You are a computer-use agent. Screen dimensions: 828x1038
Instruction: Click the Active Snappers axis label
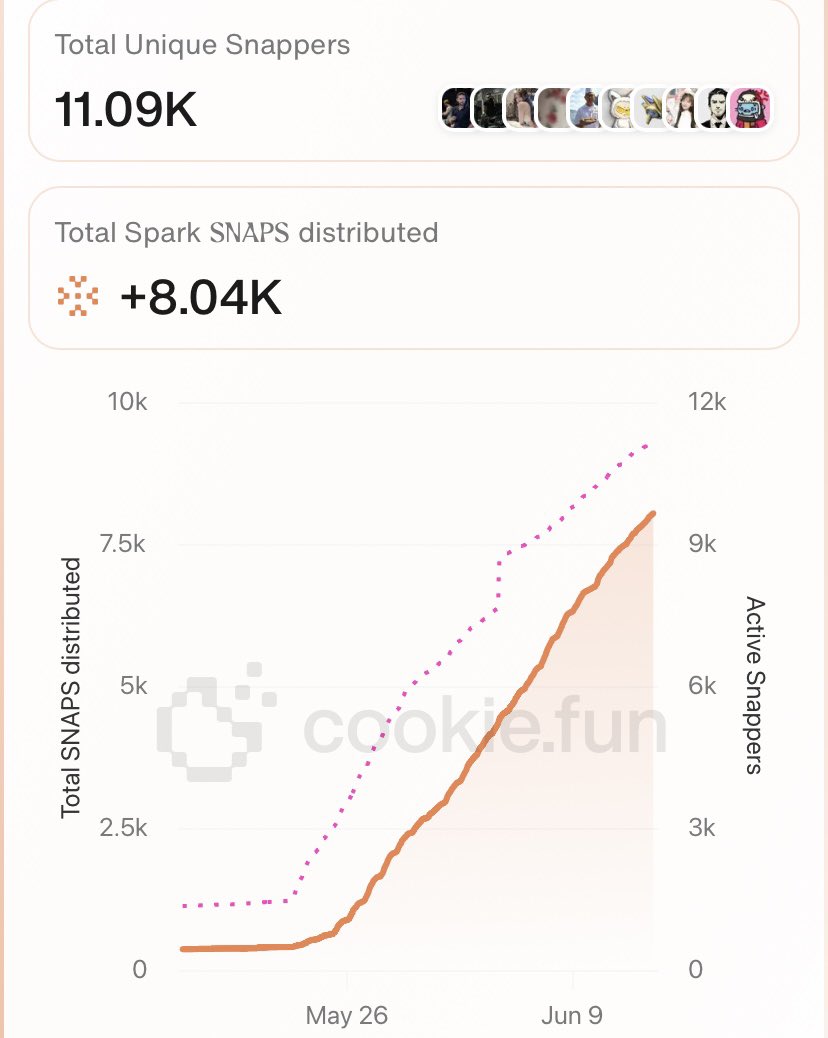[x=755, y=685]
